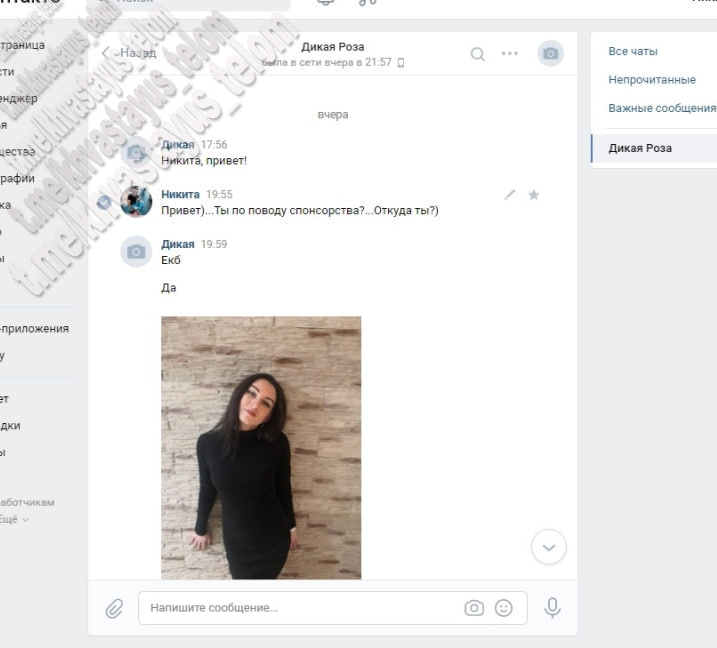Mark Никита's message important with star
The image size is (717, 648).
[534, 195]
